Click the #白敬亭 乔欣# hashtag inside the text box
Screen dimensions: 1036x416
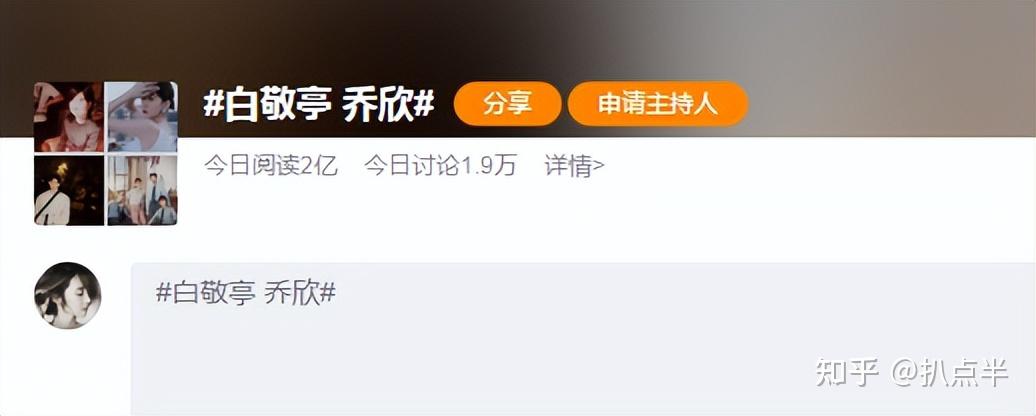tap(246, 292)
